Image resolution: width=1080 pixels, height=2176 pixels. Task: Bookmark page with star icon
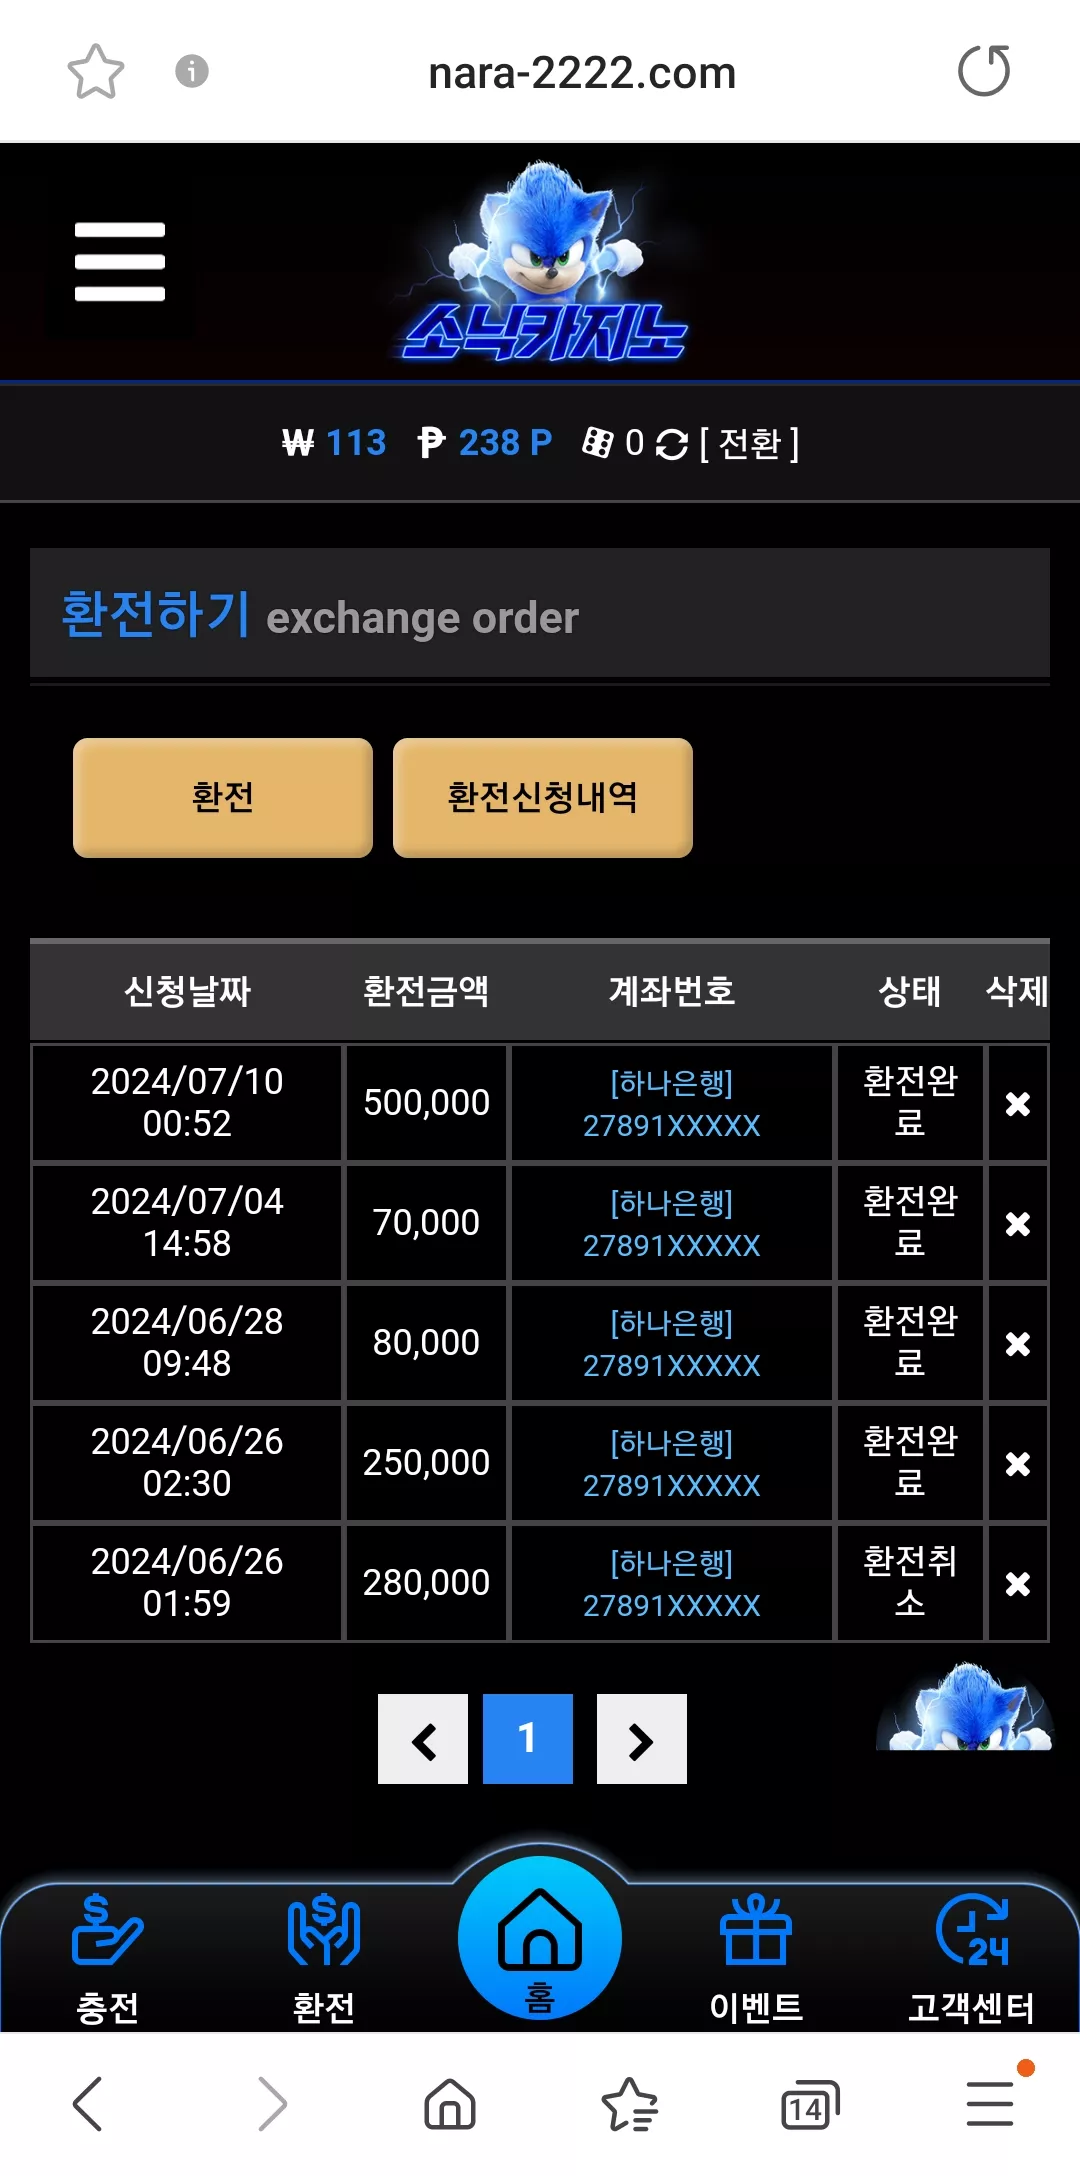click(x=96, y=72)
